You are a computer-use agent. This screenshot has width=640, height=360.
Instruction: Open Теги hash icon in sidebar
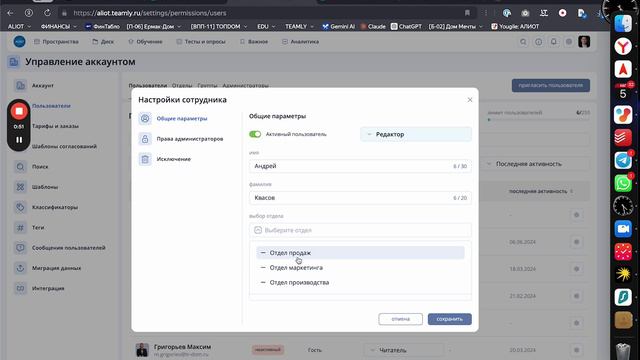[20, 227]
